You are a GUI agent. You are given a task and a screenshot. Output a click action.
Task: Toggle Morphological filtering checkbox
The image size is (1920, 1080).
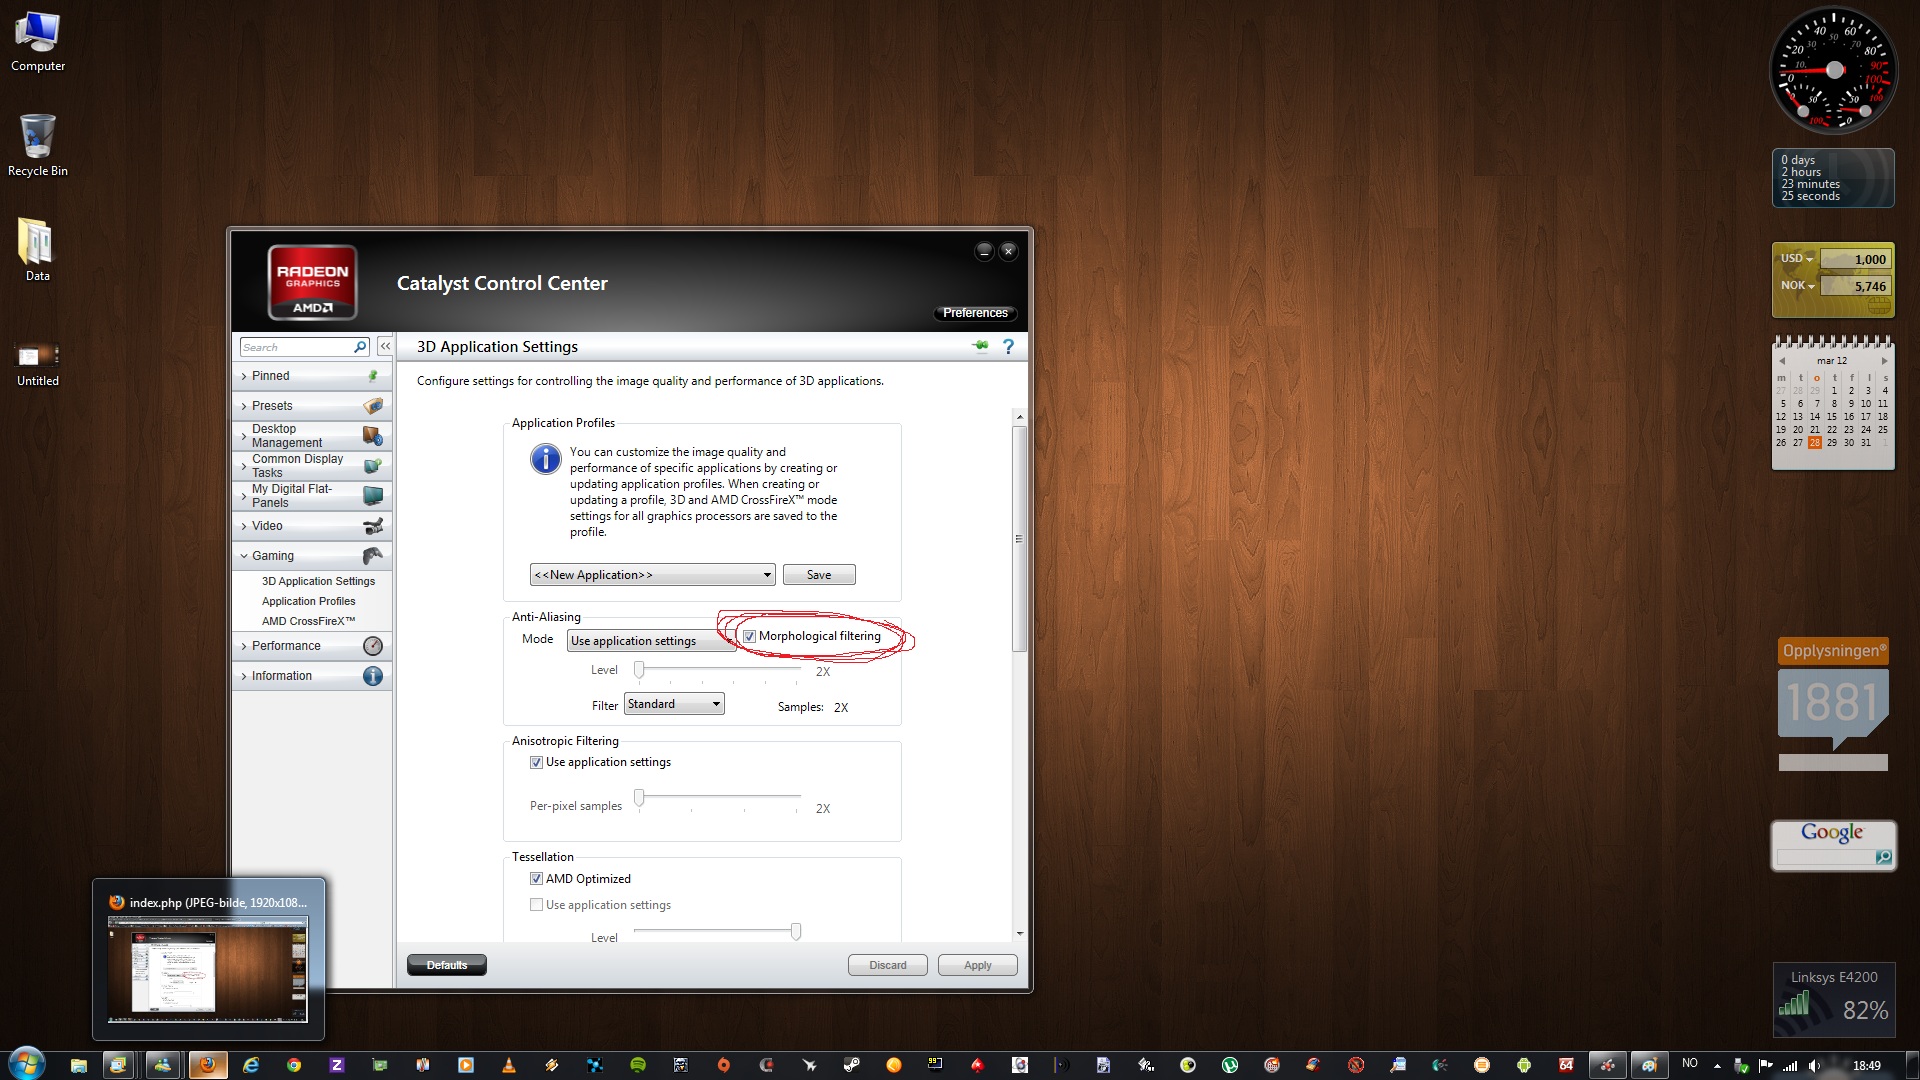point(749,636)
